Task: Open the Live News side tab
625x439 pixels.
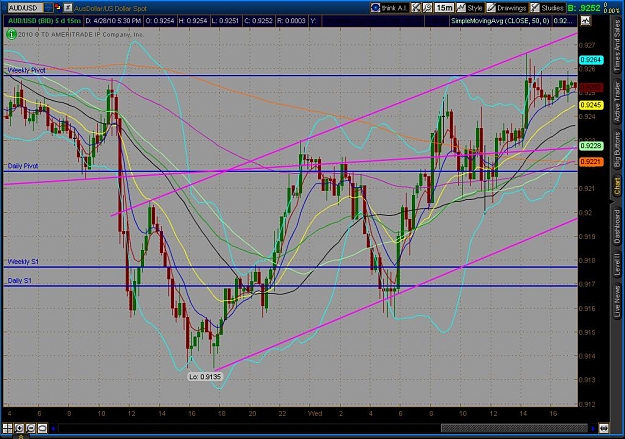Action: click(617, 302)
